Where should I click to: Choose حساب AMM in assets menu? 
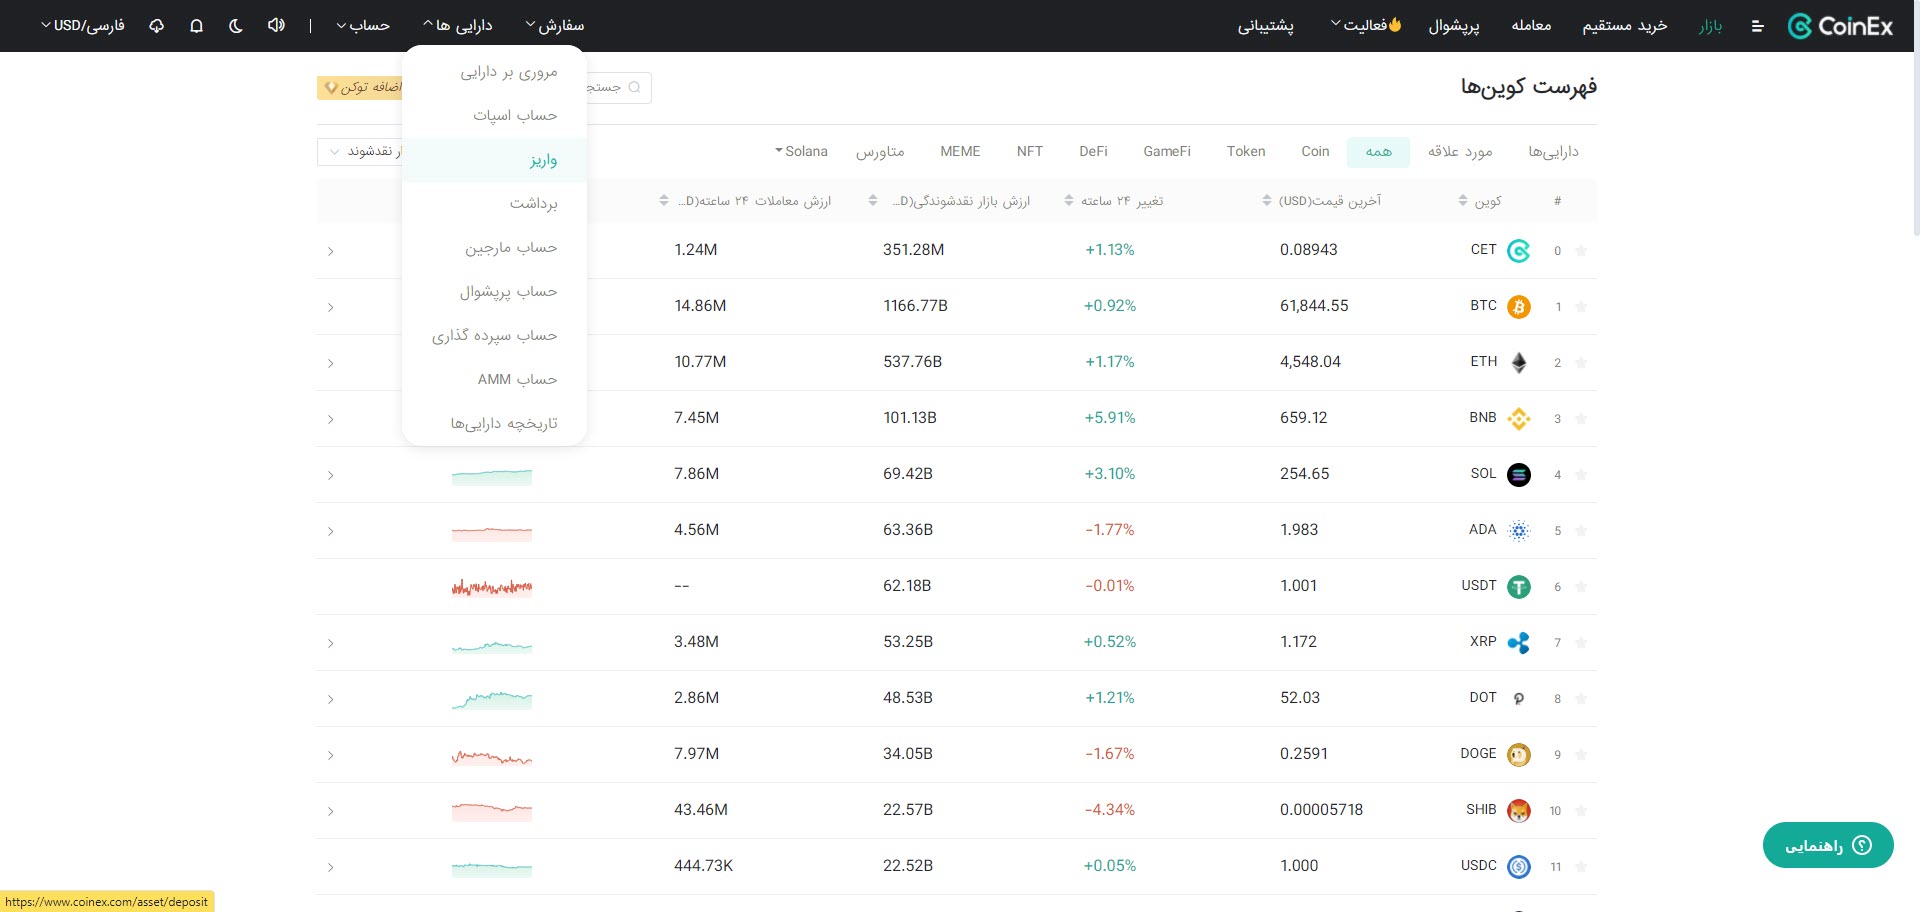tap(494, 380)
